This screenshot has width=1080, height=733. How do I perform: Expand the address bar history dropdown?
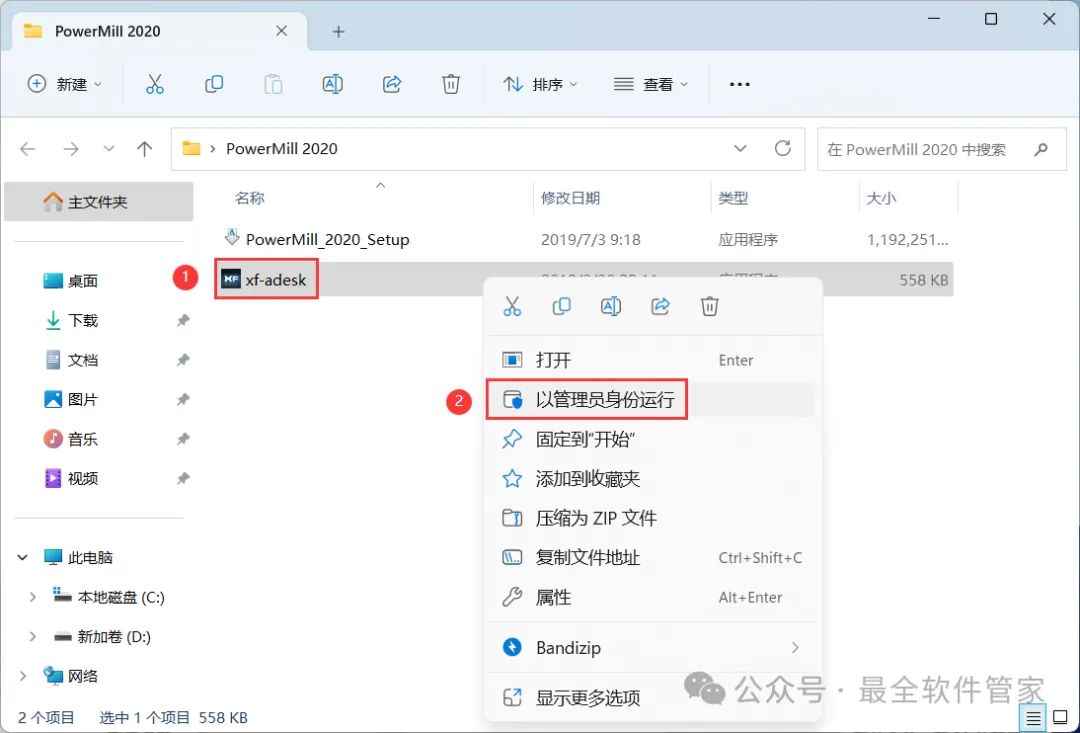pyautogui.click(x=740, y=148)
